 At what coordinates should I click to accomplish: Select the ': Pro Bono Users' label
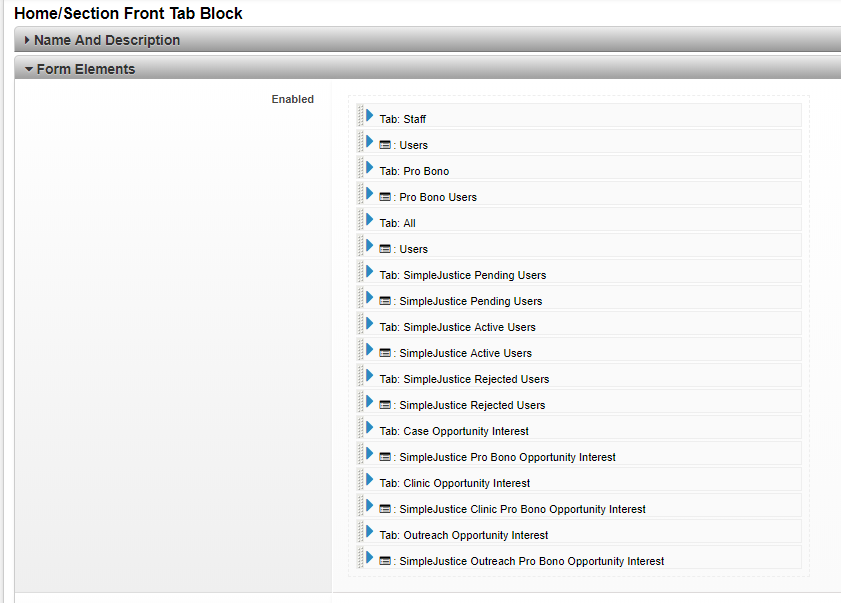point(435,197)
